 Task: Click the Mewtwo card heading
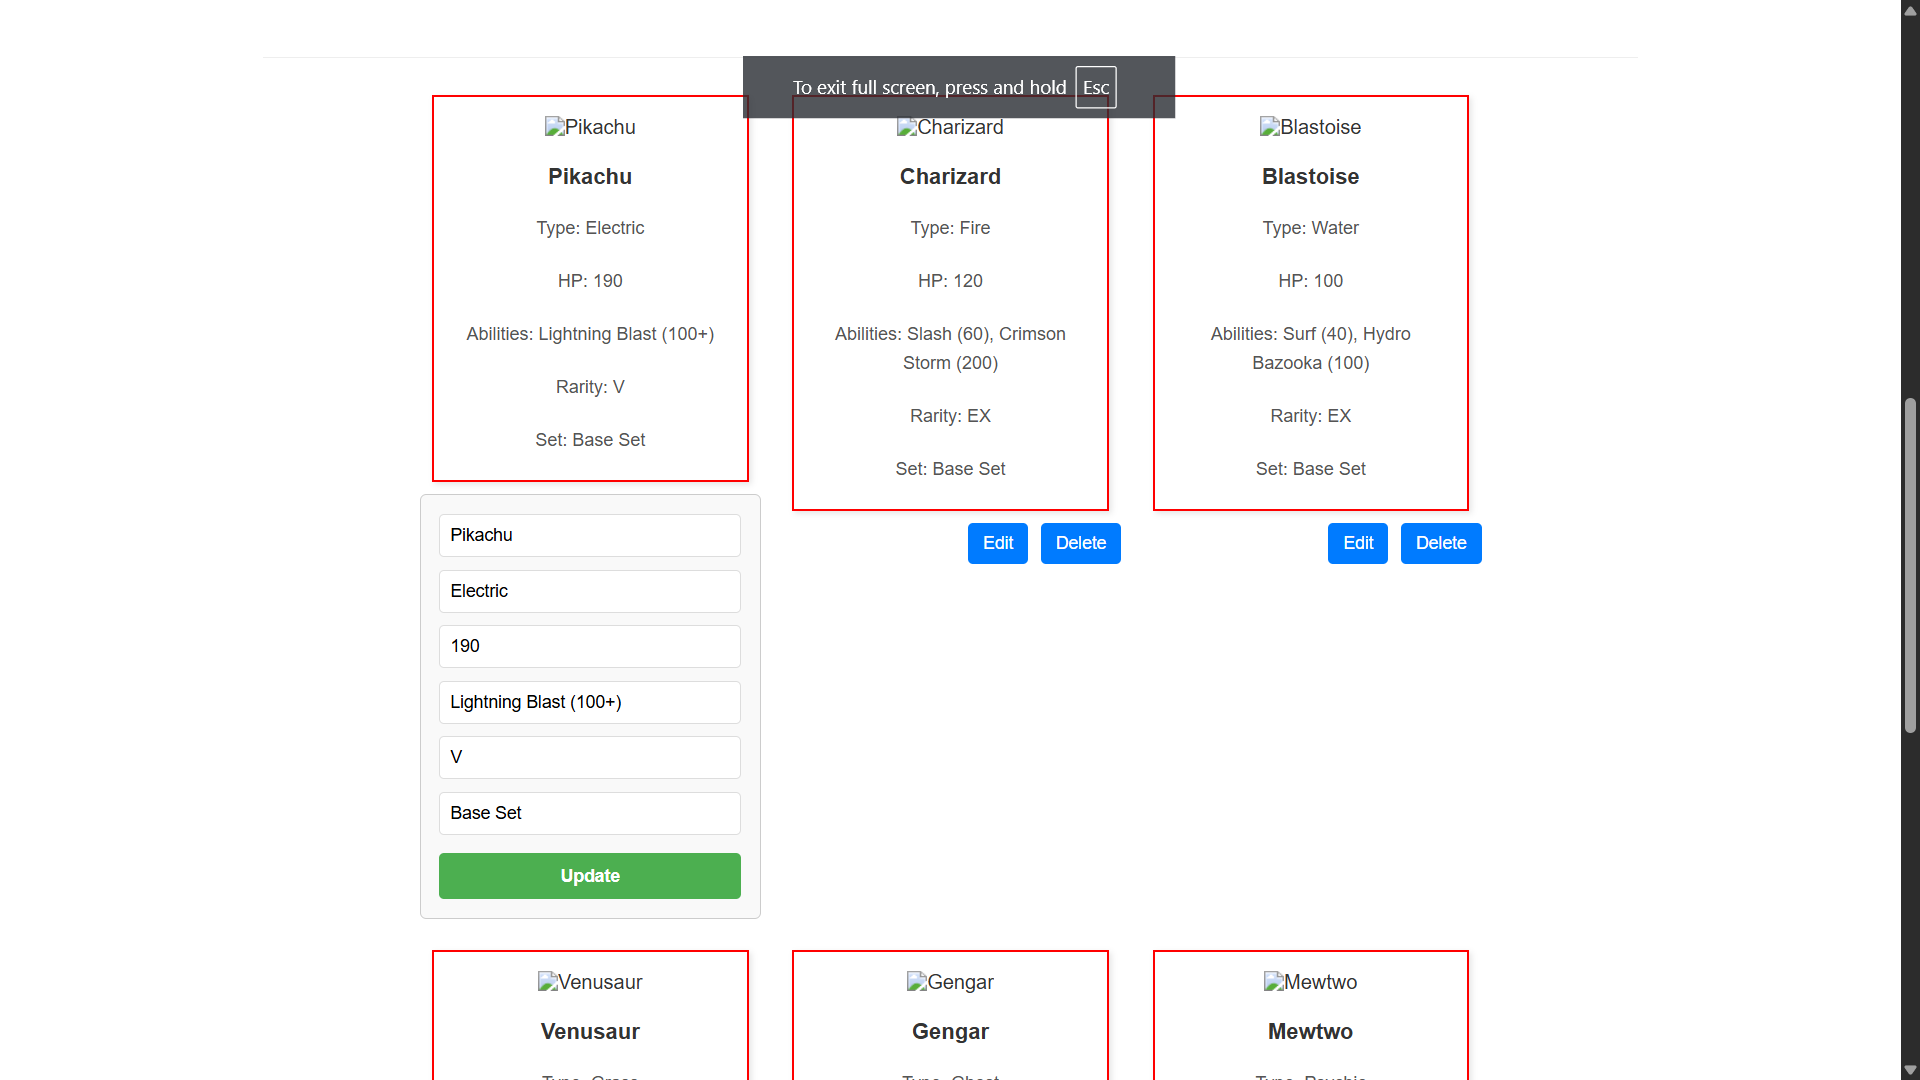[x=1310, y=1032]
